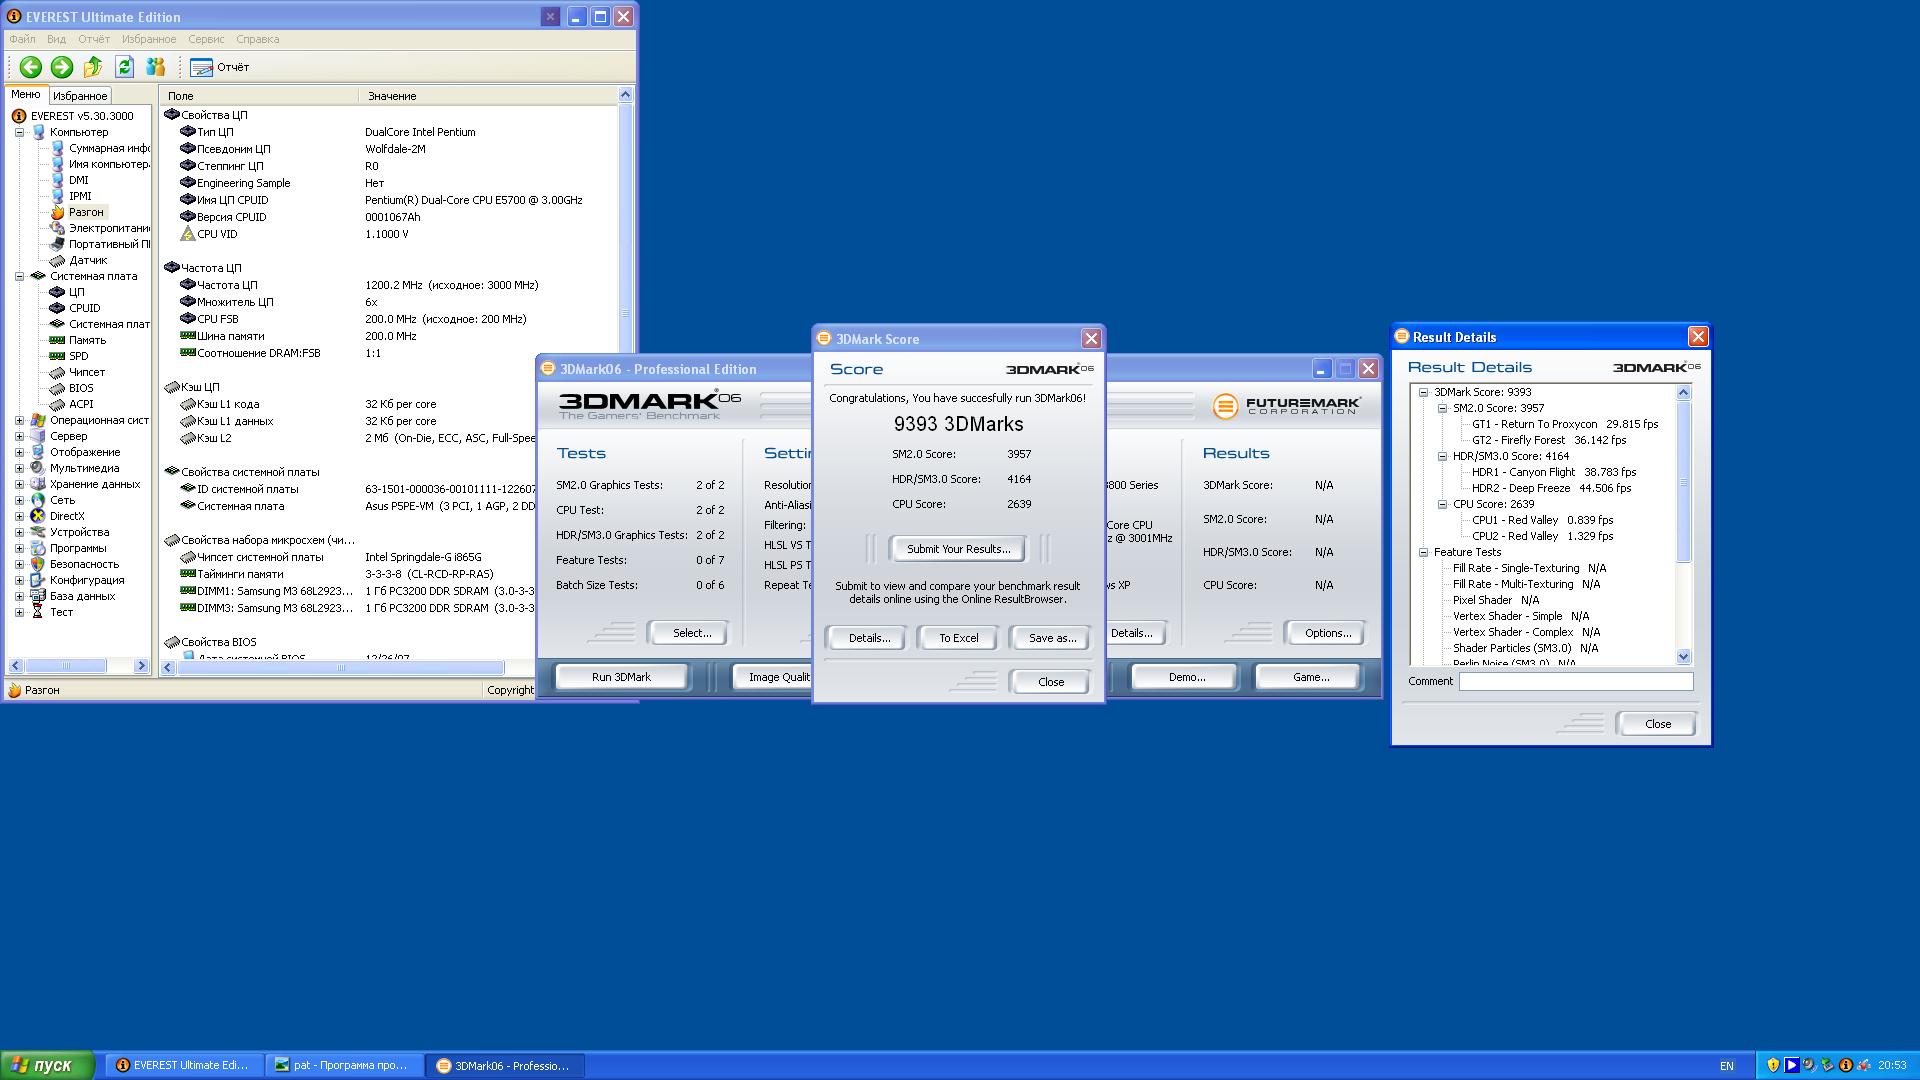
Task: Click into the Comment input field
Action: click(1575, 681)
